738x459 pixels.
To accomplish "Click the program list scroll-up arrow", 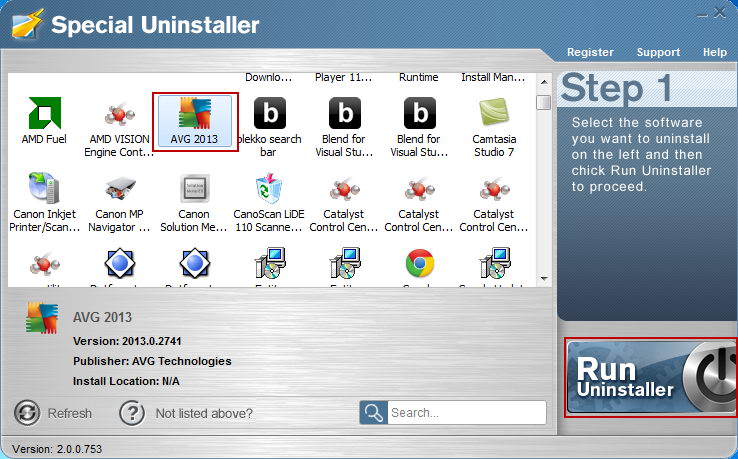I will (x=544, y=82).
